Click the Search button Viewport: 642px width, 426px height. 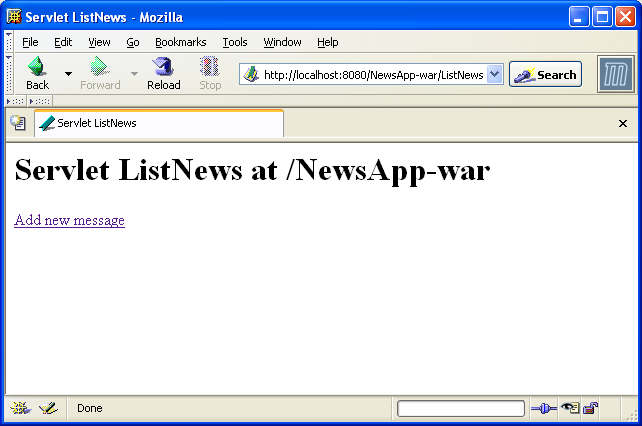click(x=545, y=74)
